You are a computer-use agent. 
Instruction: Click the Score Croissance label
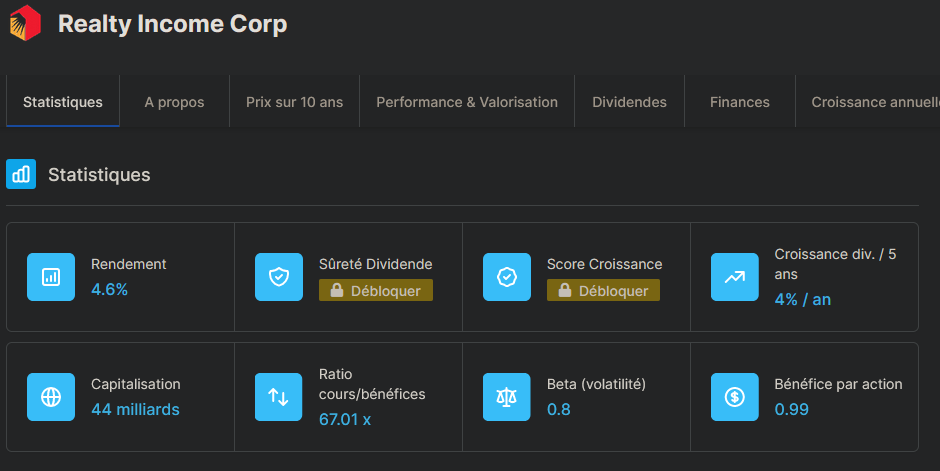(x=604, y=264)
